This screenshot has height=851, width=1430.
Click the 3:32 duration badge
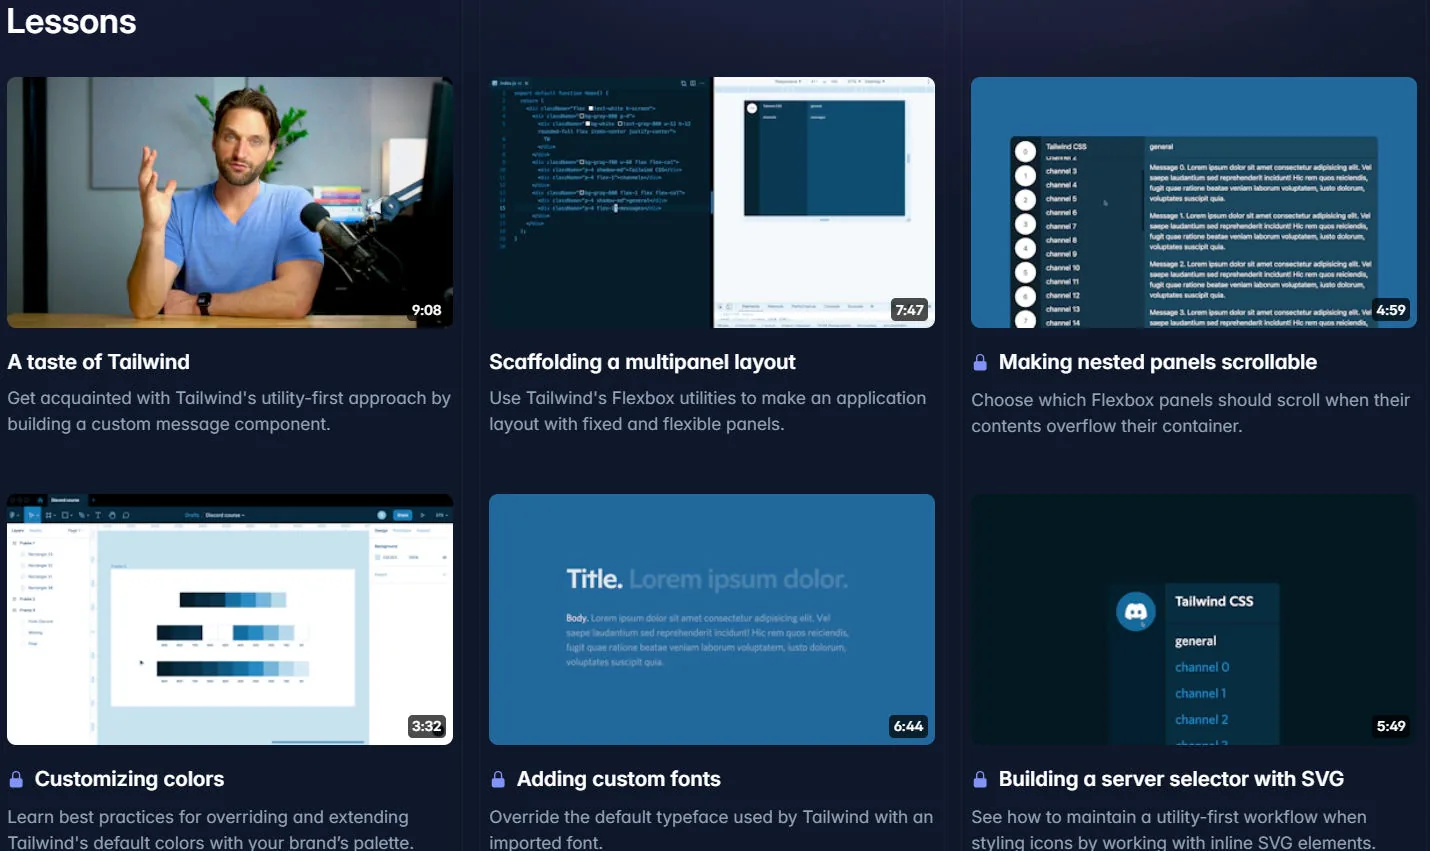pyautogui.click(x=426, y=726)
